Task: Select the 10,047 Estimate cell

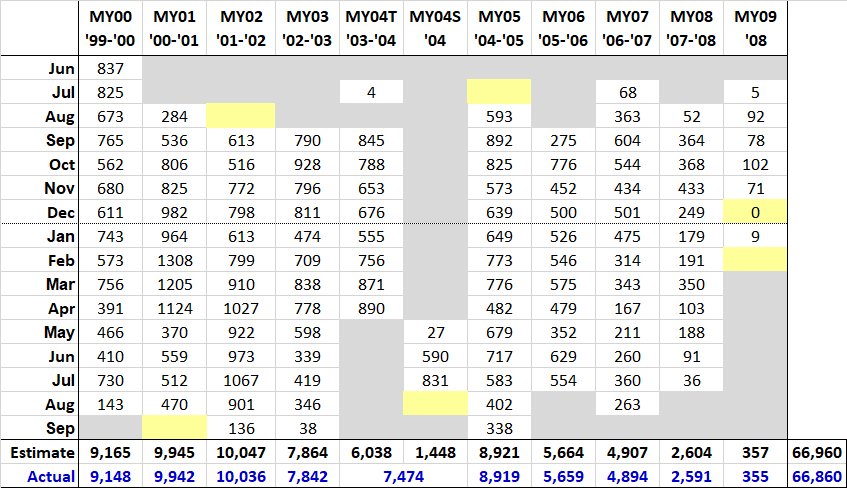Action: click(241, 452)
